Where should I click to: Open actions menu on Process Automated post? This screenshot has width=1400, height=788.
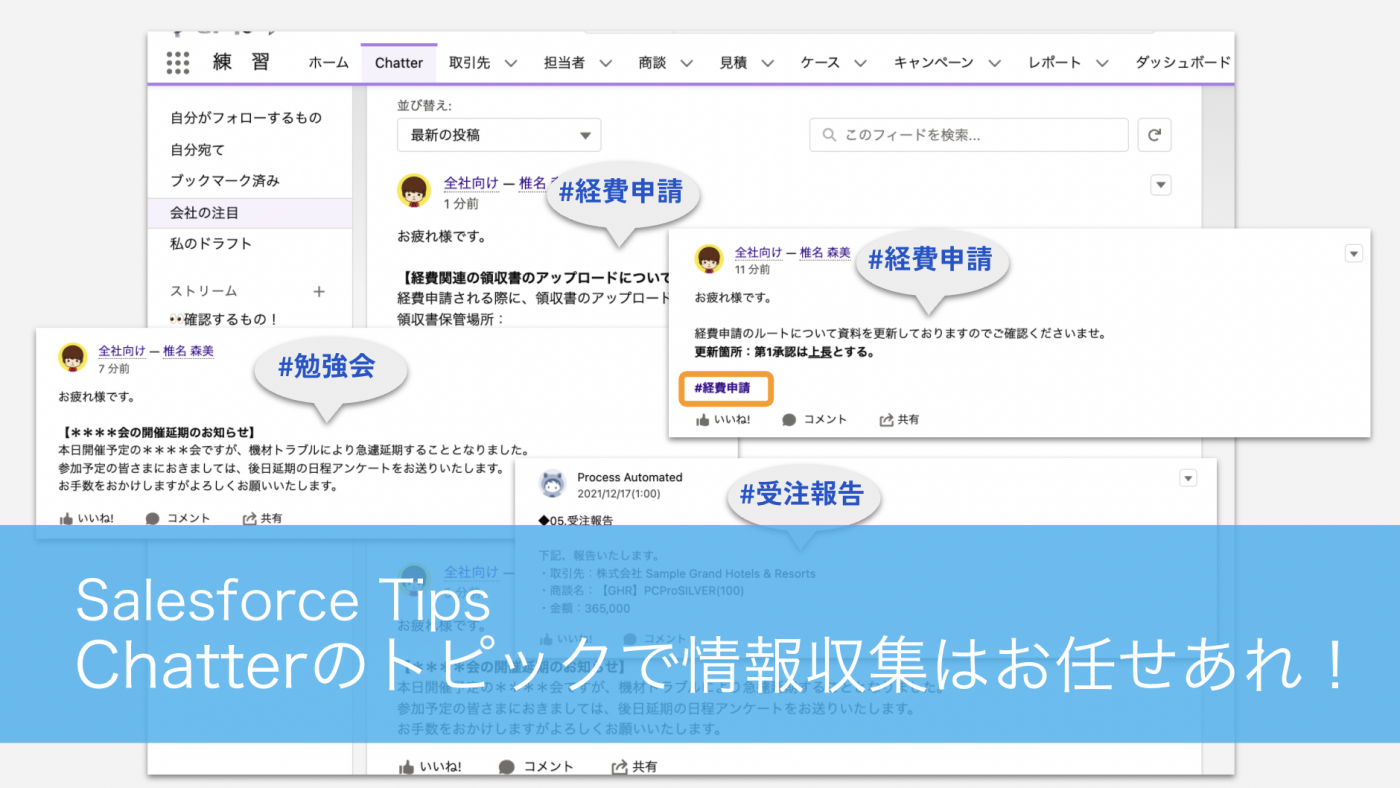[x=1188, y=478]
